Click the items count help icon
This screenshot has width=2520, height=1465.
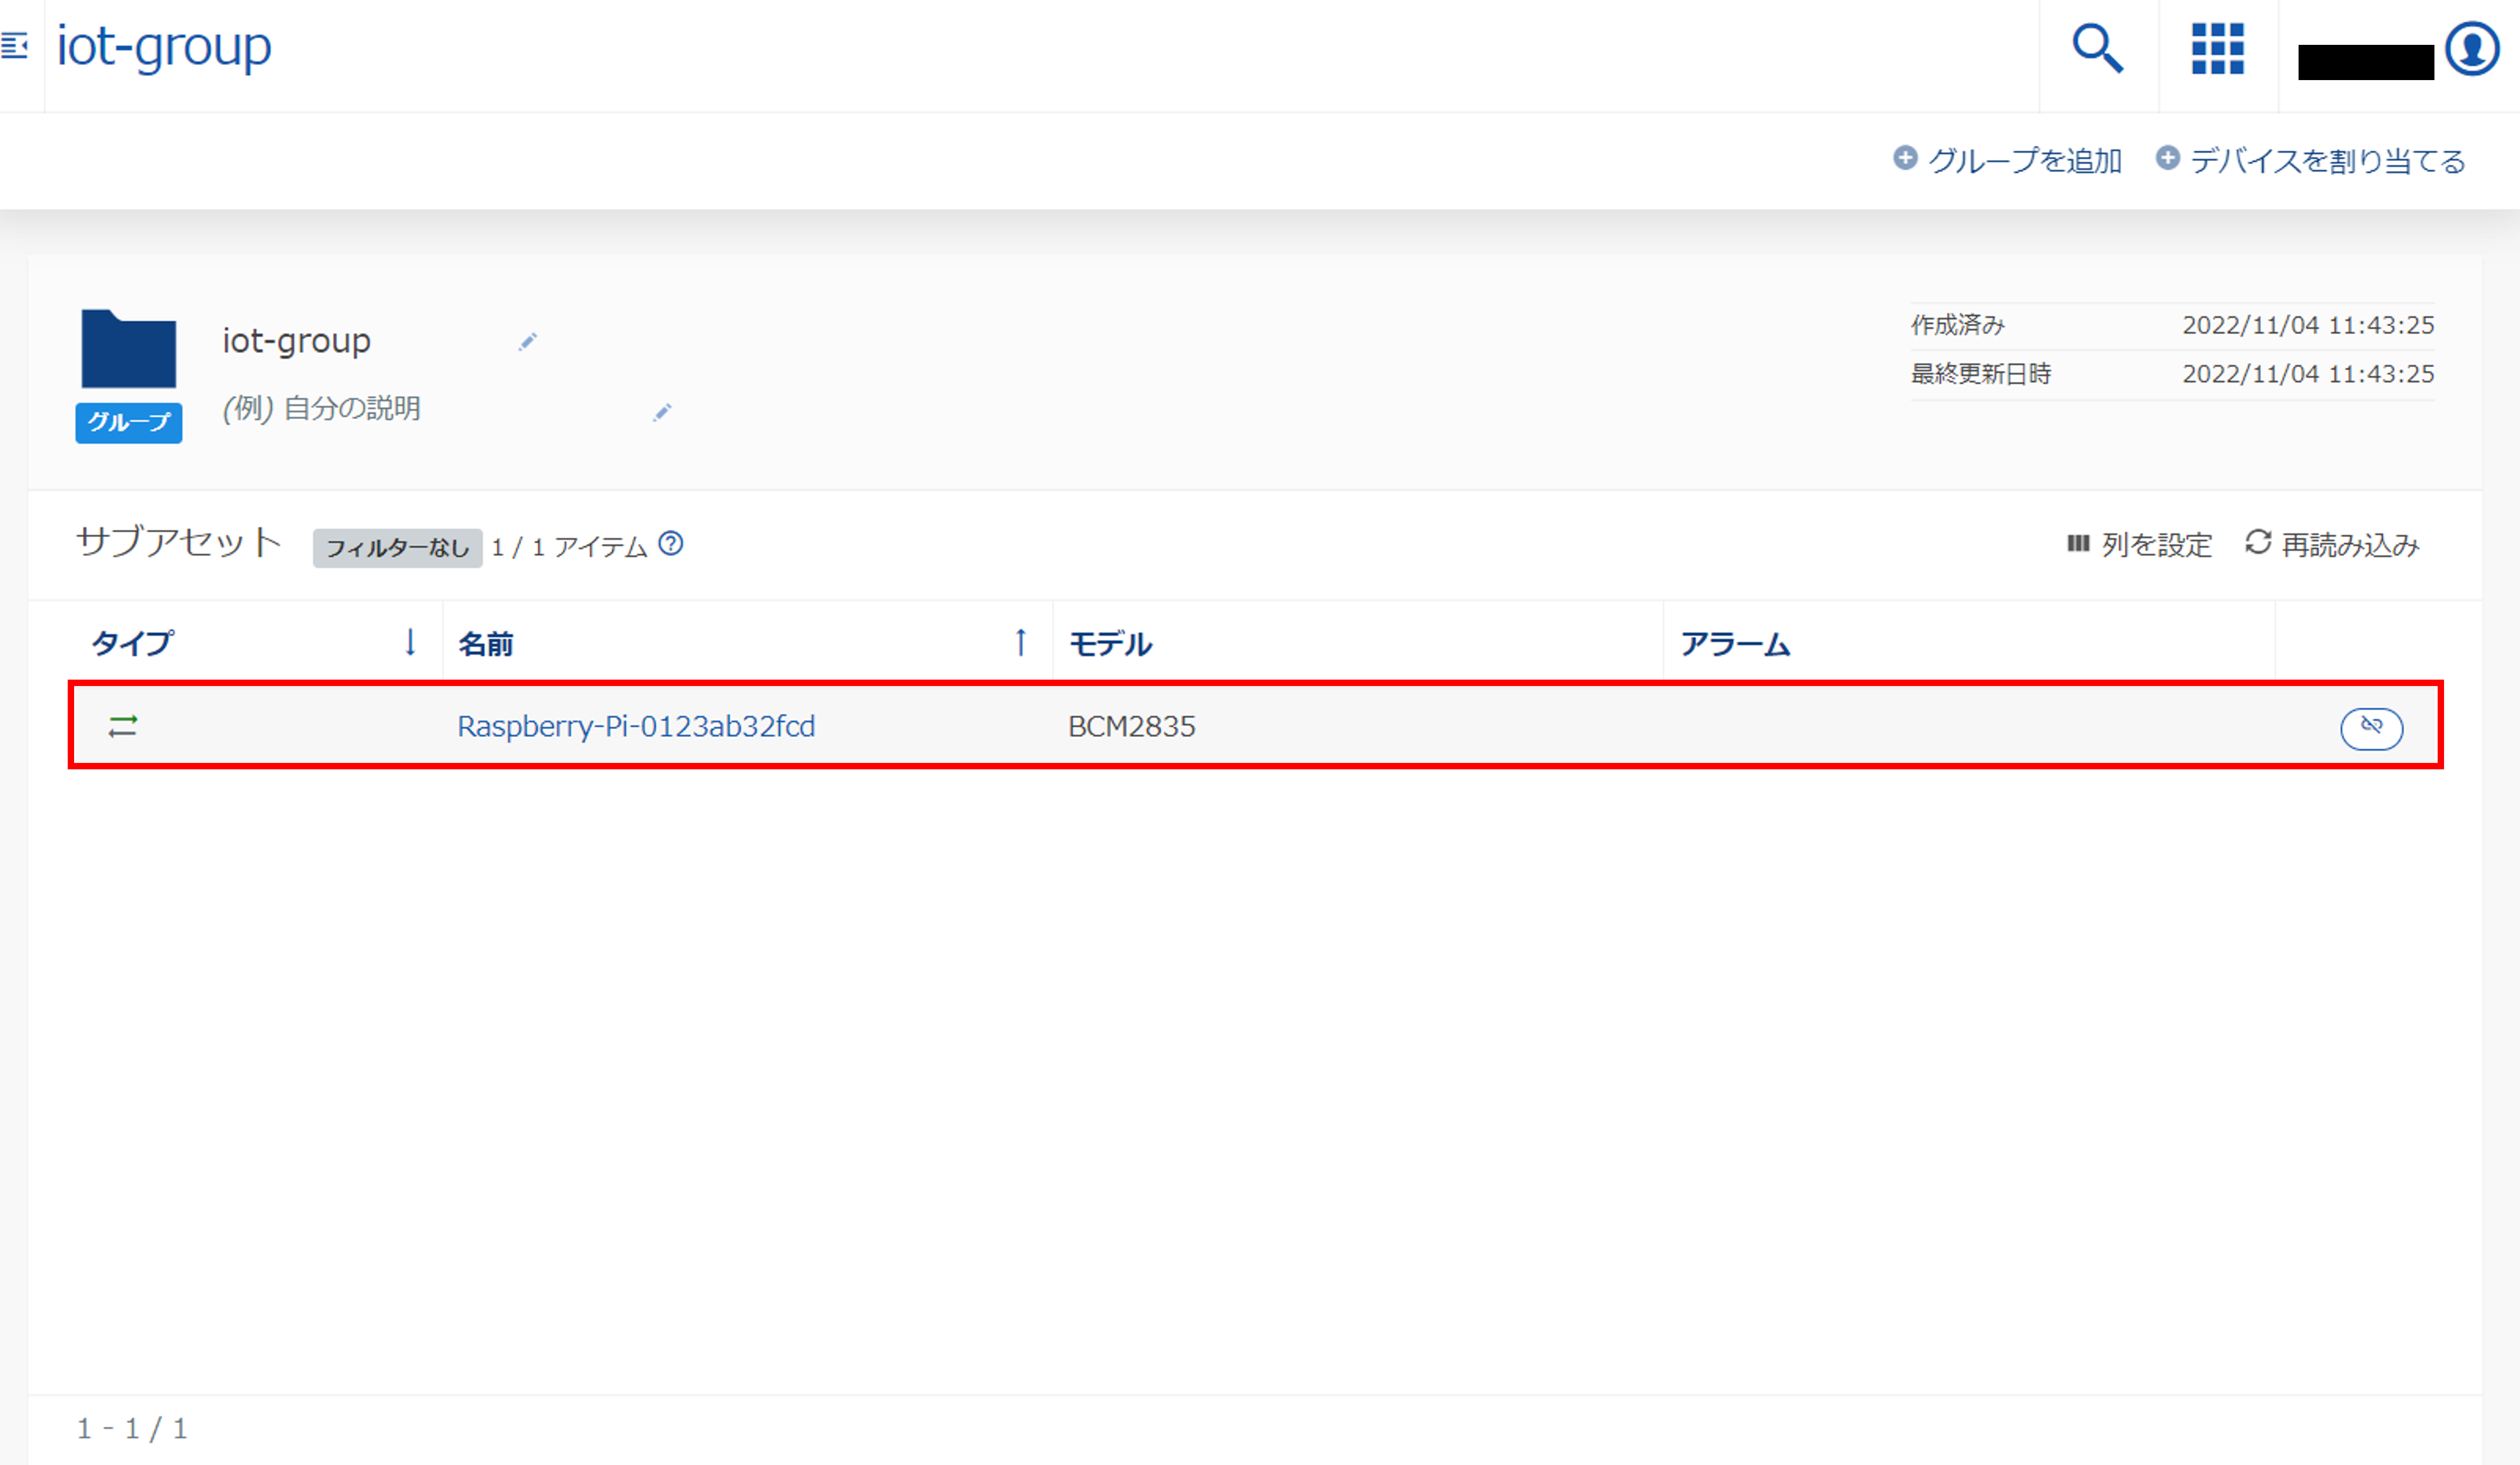pos(671,544)
